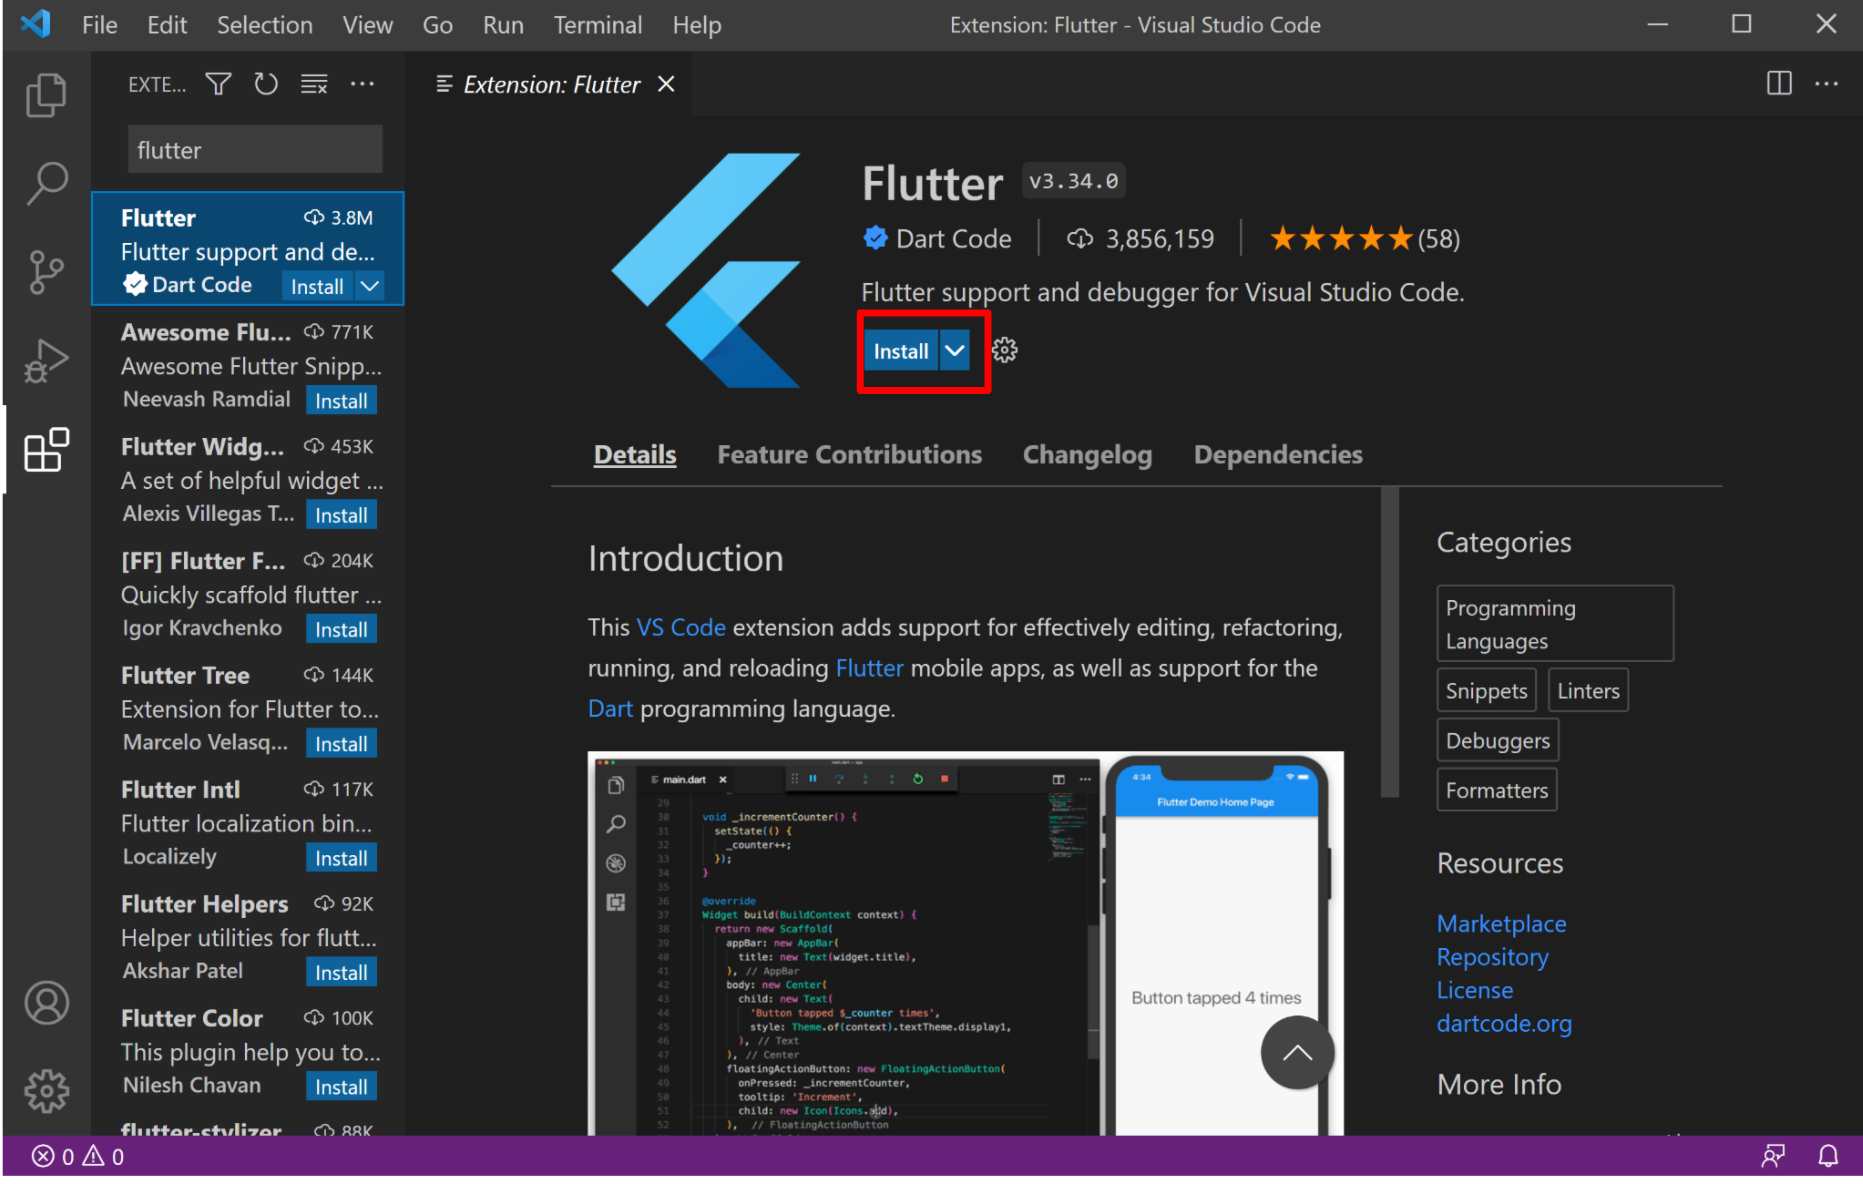Switch to the Dependencies tab
The width and height of the screenshot is (1863, 1184).
point(1278,455)
